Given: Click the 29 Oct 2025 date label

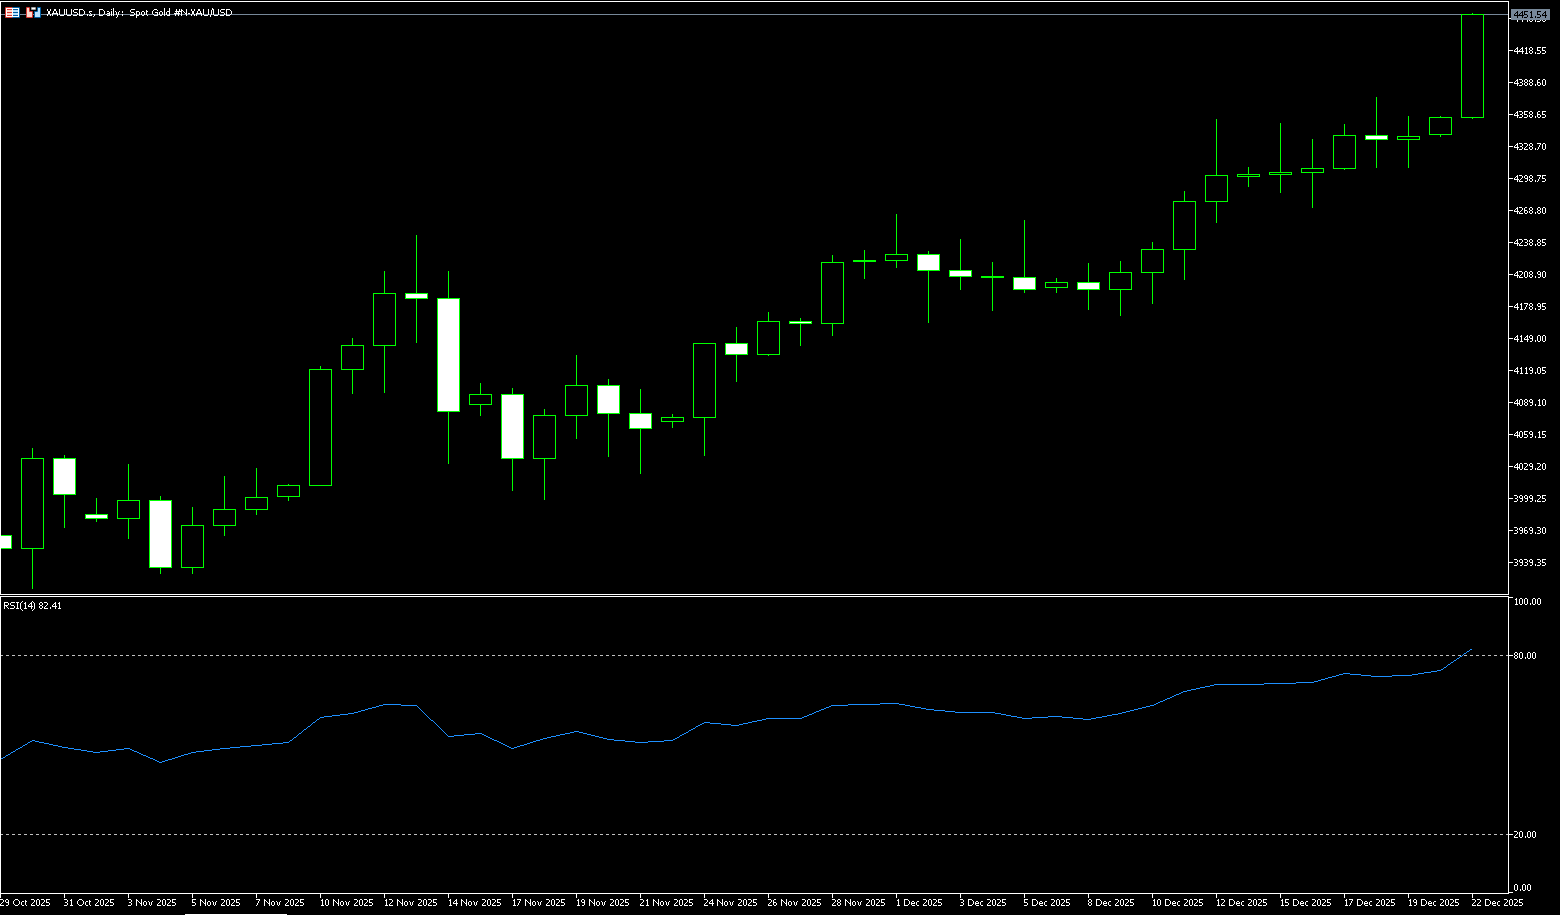Looking at the screenshot, I should coord(25,902).
